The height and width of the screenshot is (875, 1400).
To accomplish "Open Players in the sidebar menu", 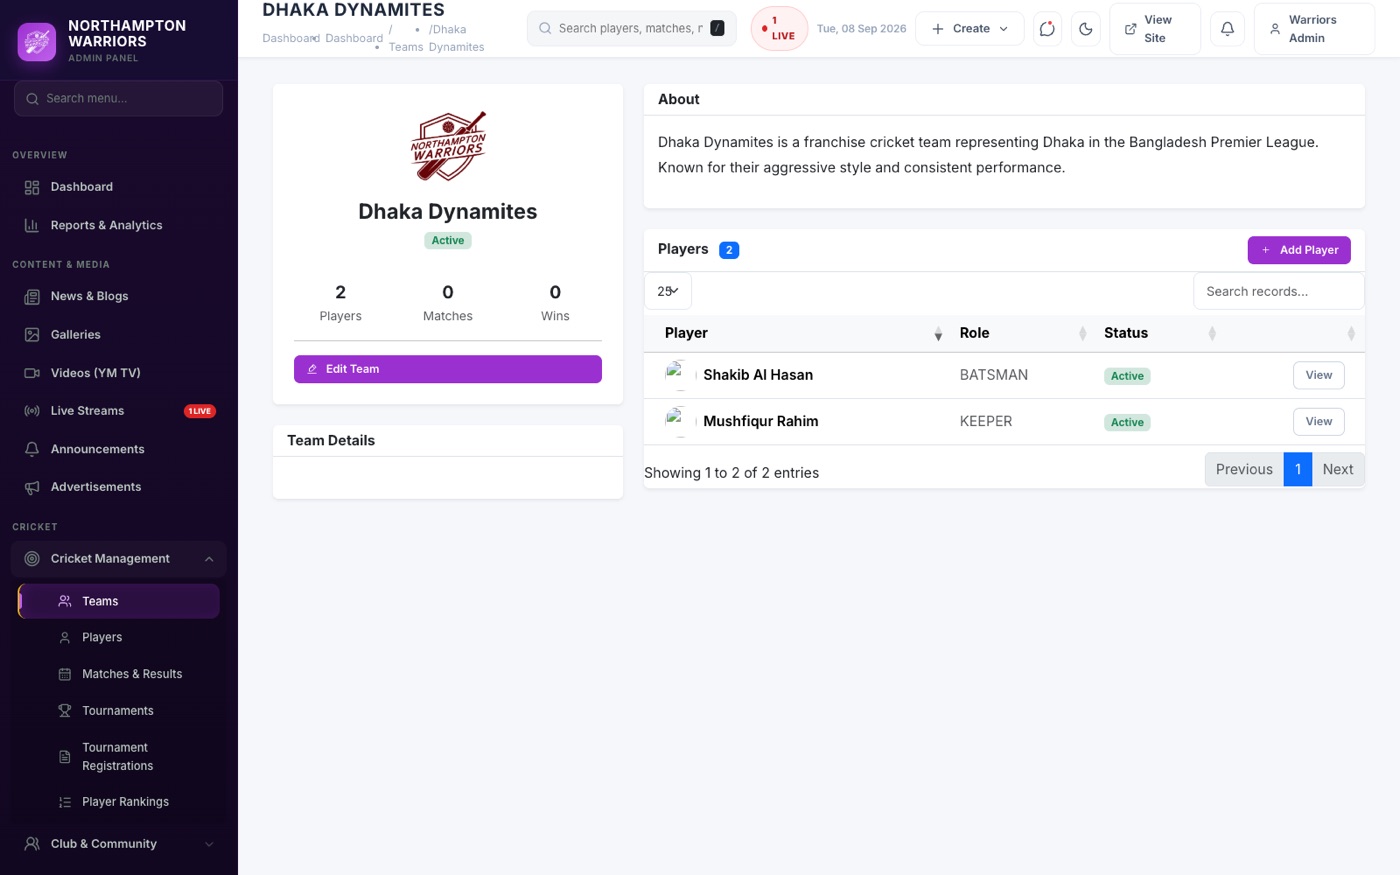I will pyautogui.click(x=119, y=638).
